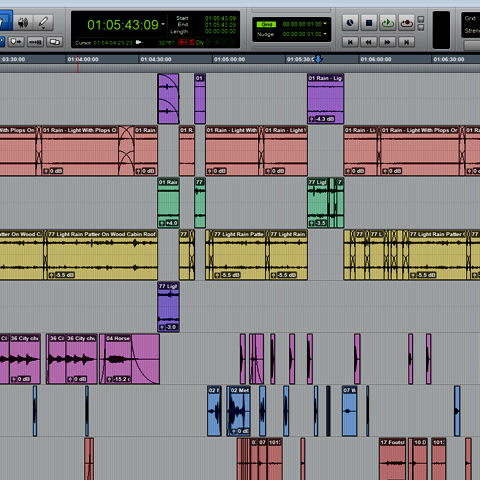Open -3.0 clip gain on 77 Ligh clip

click(168, 327)
